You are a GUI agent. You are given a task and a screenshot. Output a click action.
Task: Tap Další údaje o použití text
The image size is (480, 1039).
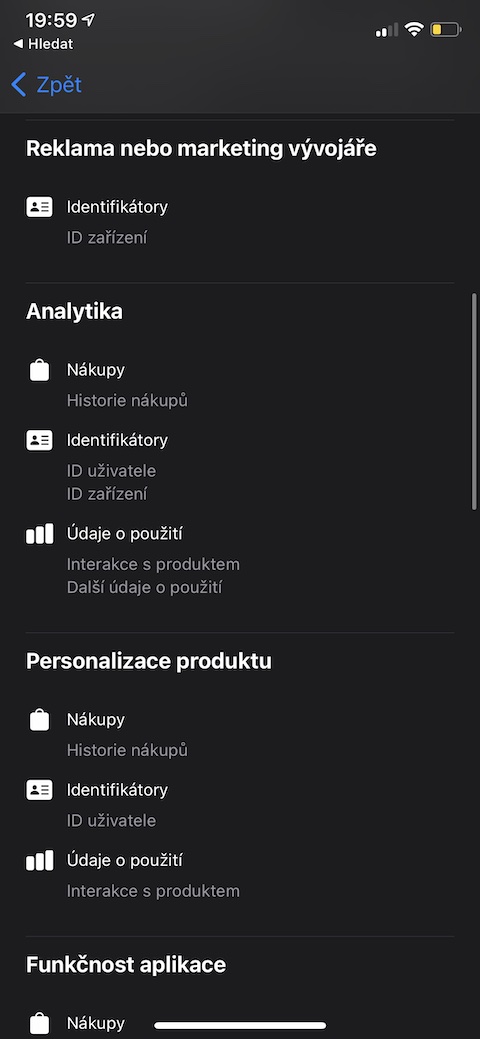tap(144, 587)
